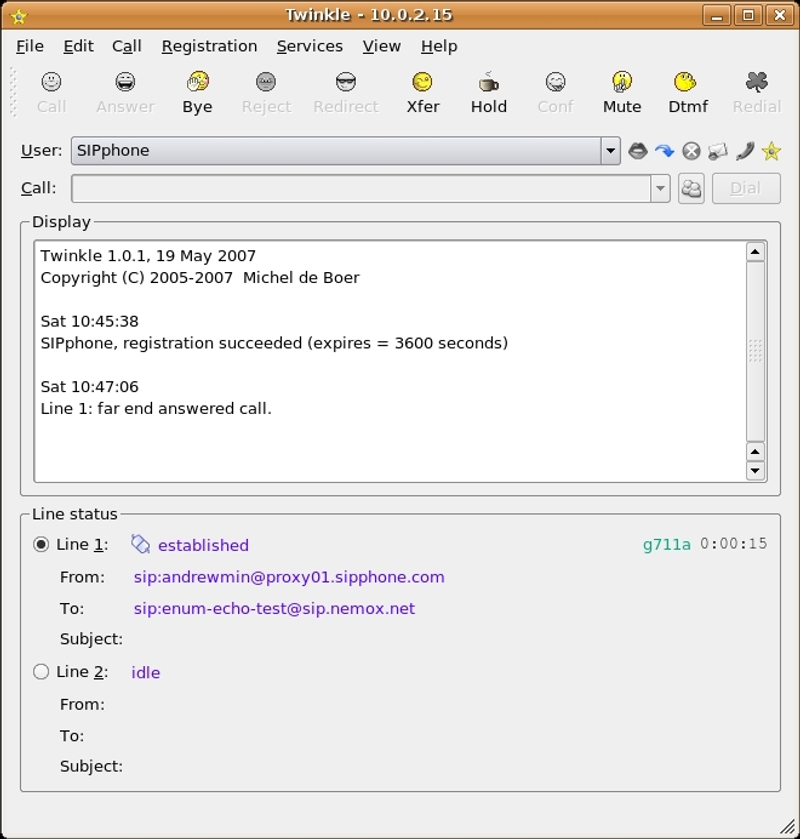Click the 'g711a' codec label

pos(667,545)
